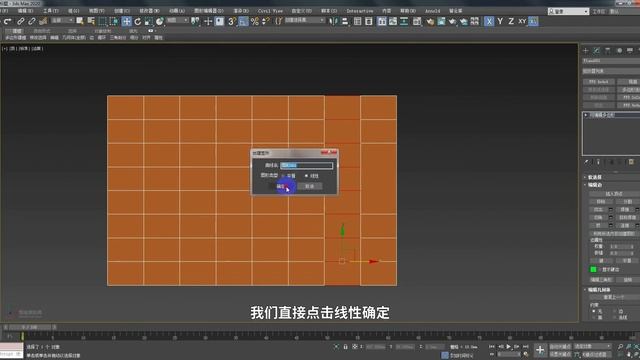Viewport: 640px width, 360px height.
Task: Click the 插入顶点 button
Action: click(614, 194)
